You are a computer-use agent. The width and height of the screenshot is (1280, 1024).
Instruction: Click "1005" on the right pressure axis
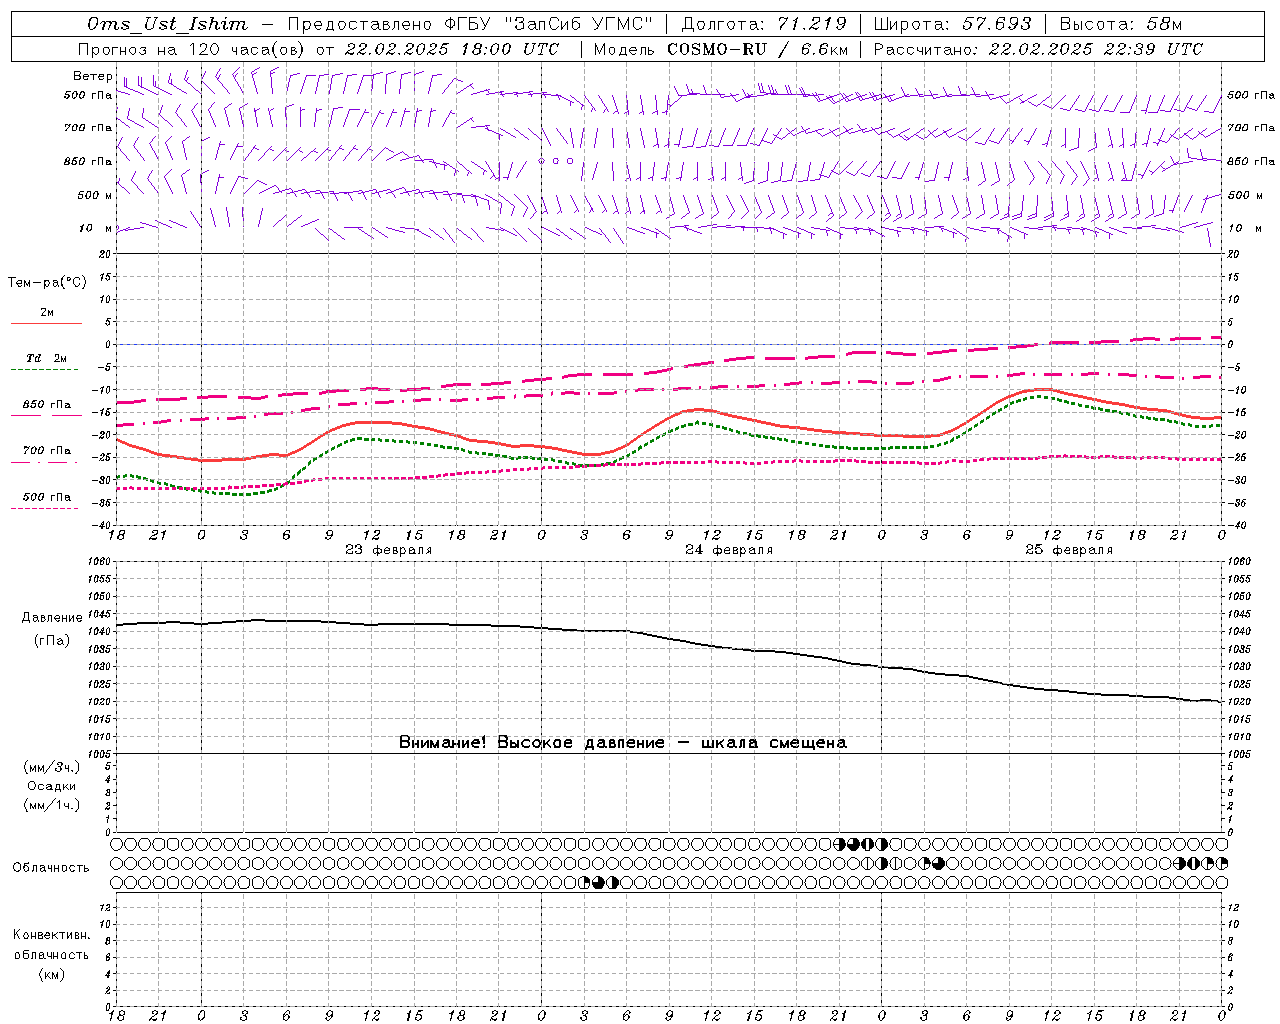click(1239, 754)
